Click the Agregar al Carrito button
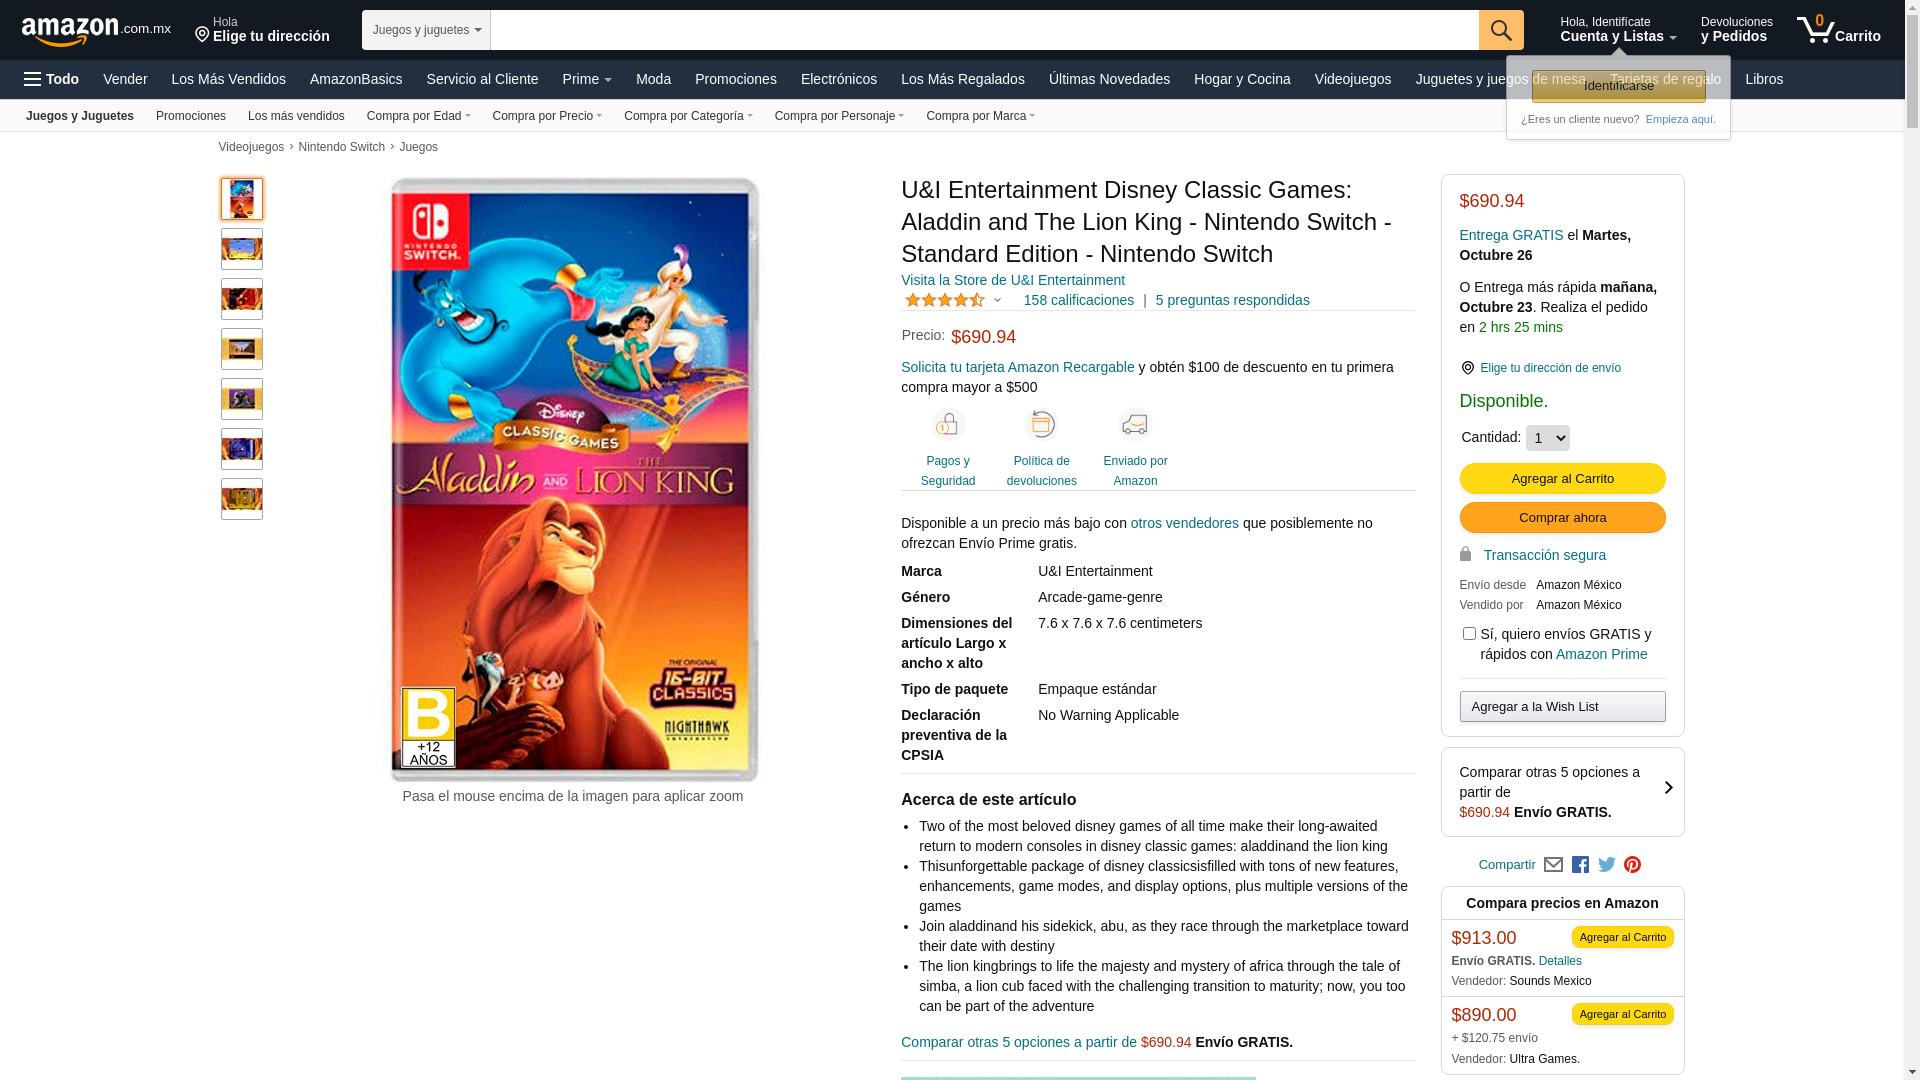The height and width of the screenshot is (1080, 1920). pos(1562,478)
